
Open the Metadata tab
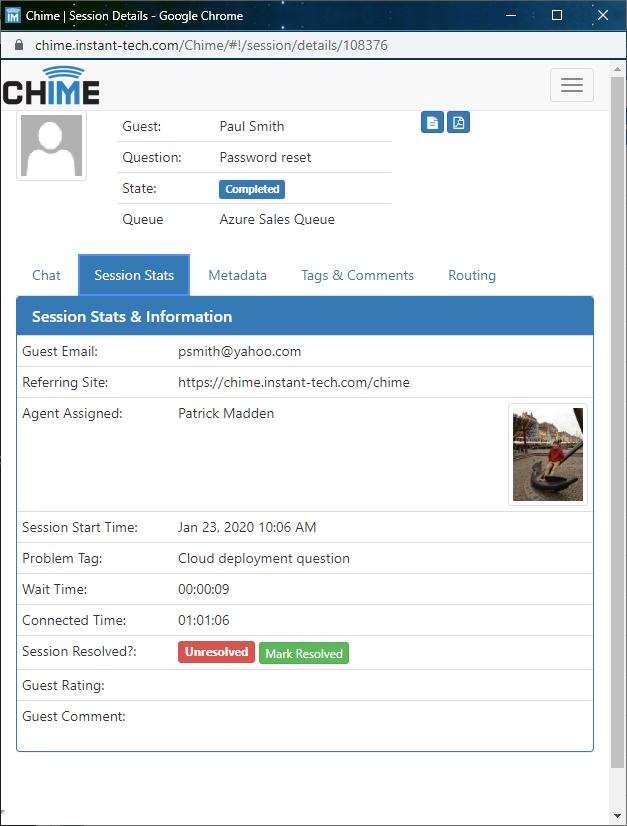[x=237, y=275]
